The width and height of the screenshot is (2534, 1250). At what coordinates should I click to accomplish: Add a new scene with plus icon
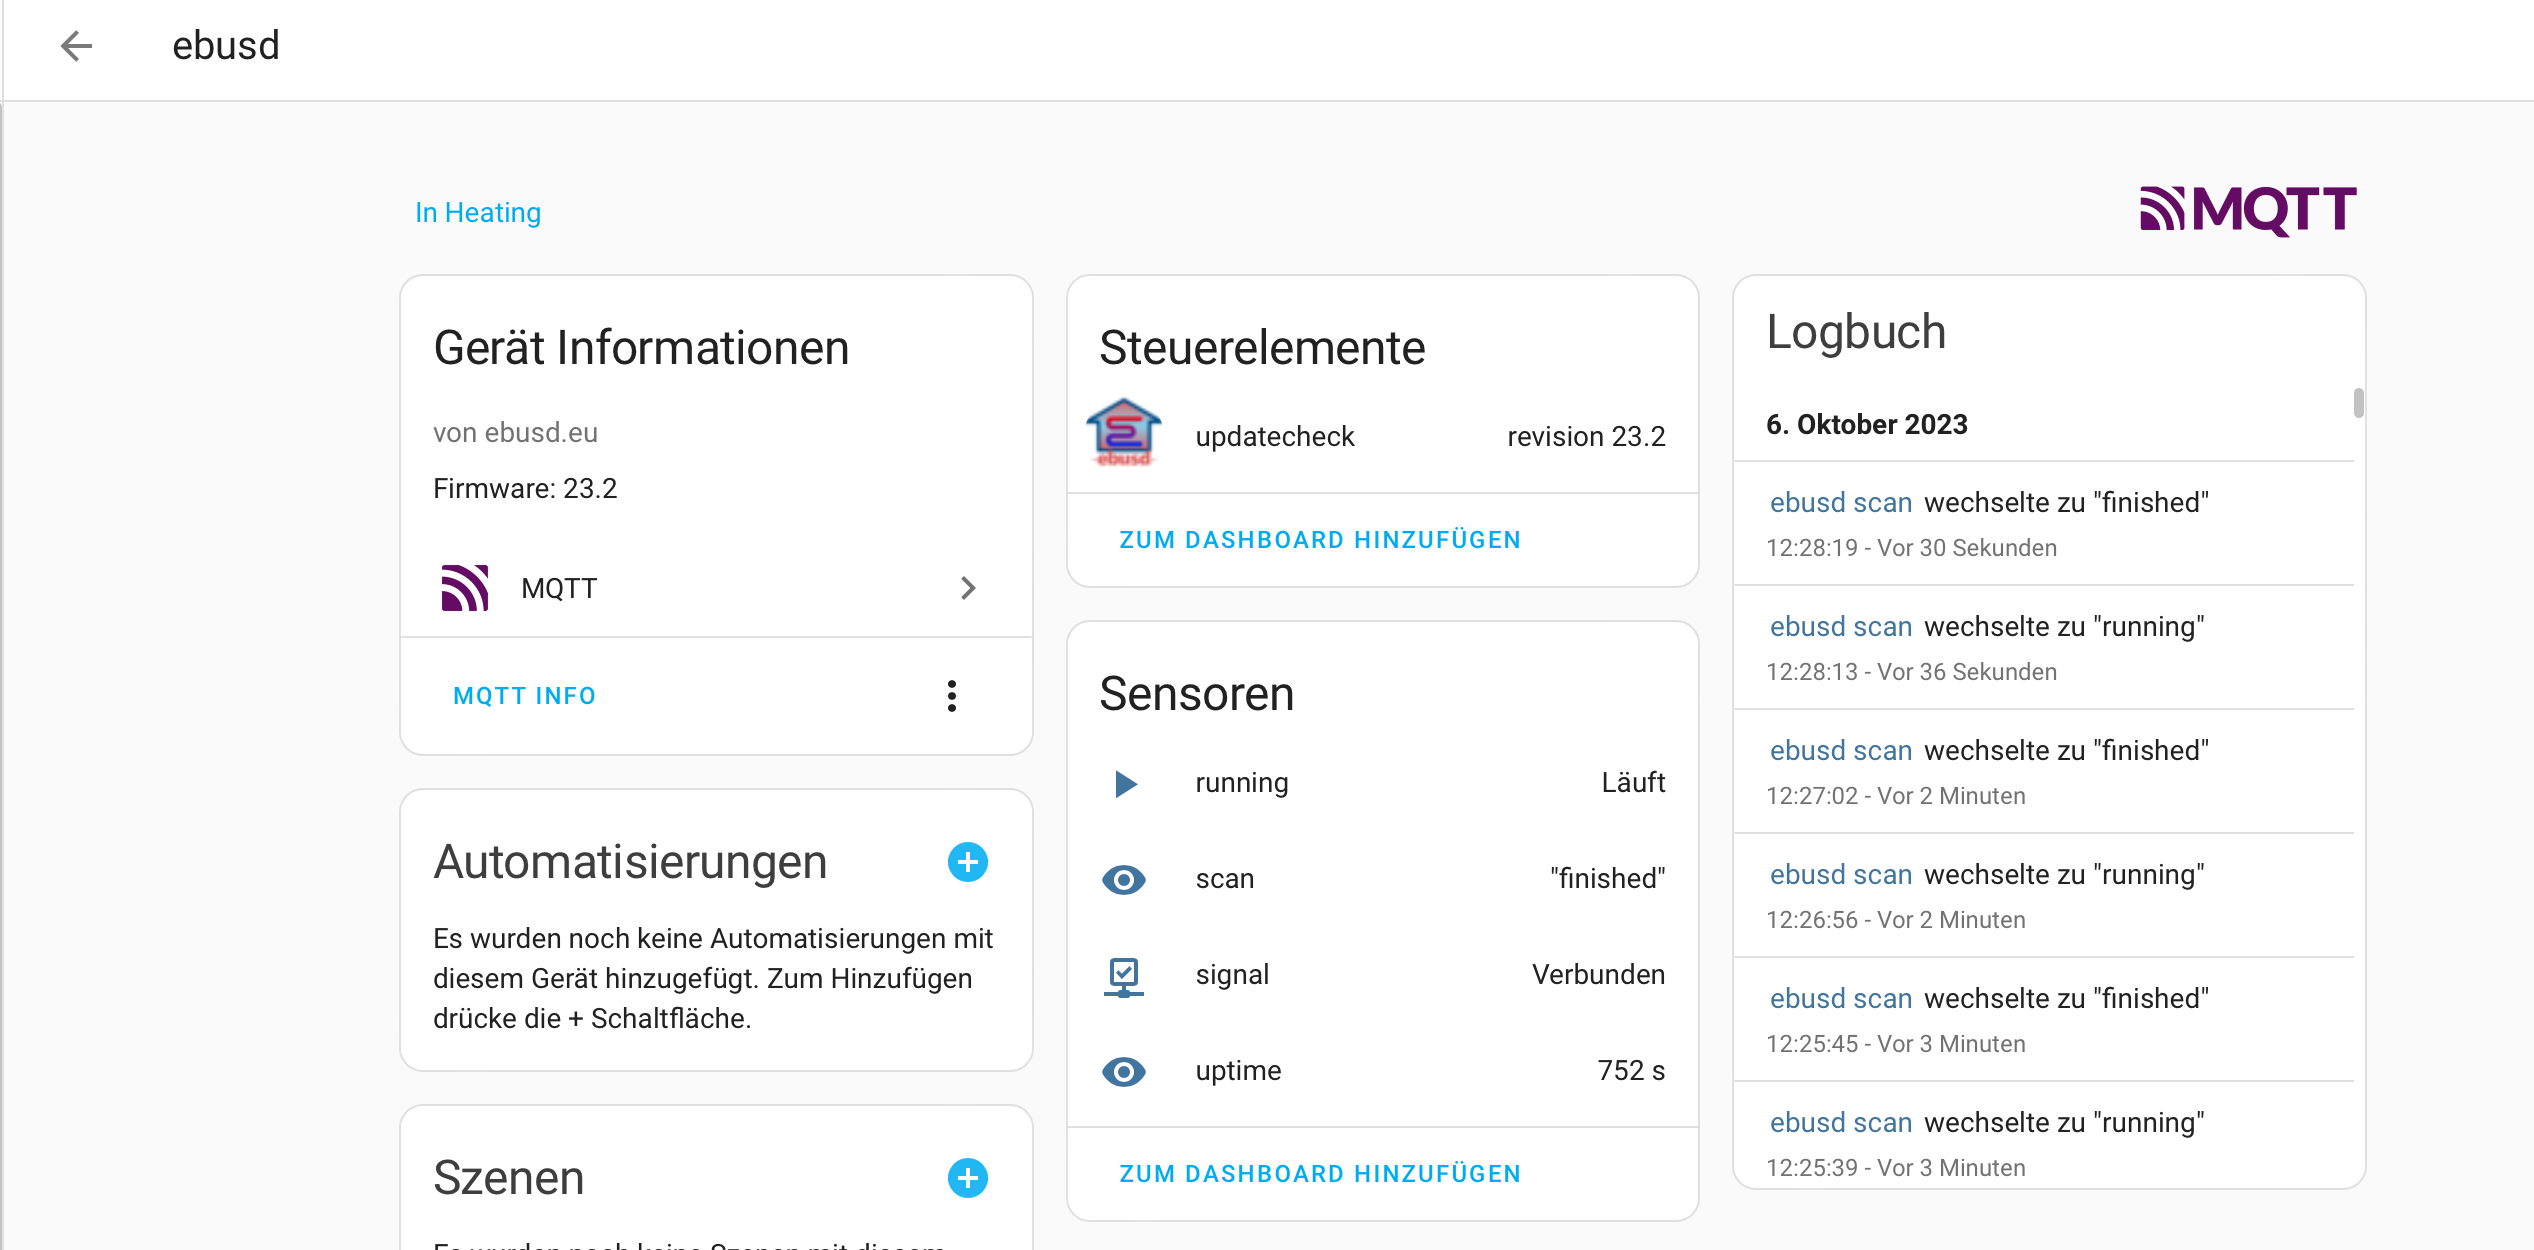coord(967,1178)
